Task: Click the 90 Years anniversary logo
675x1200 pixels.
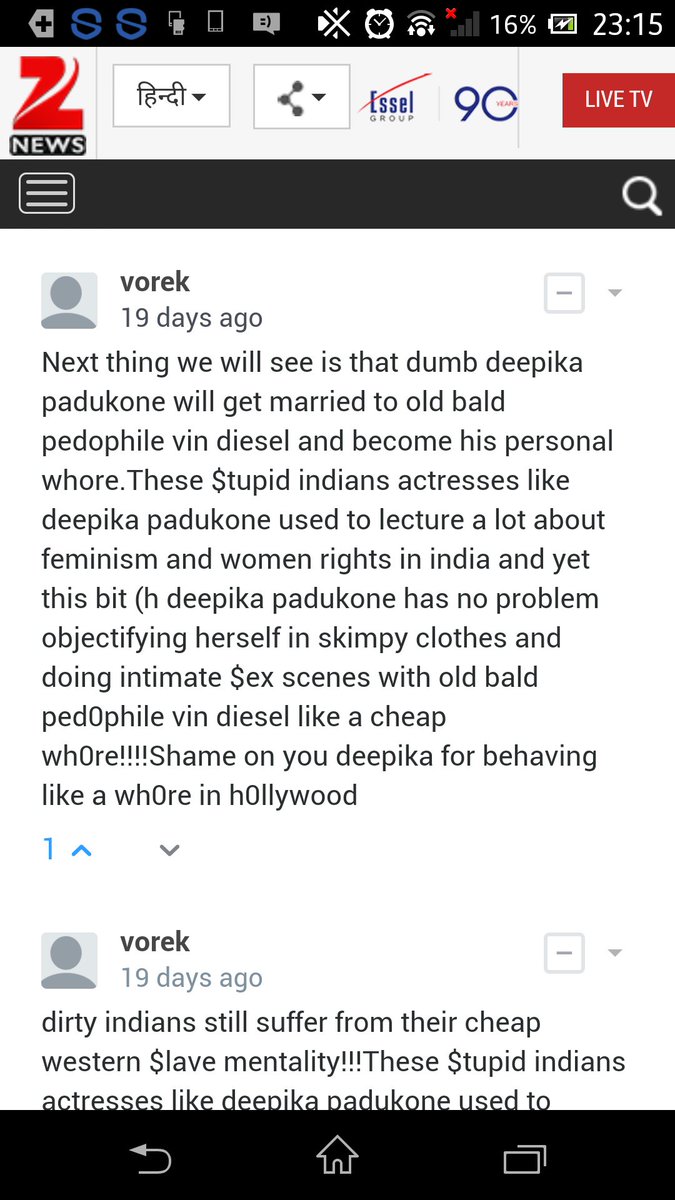Action: coord(486,102)
